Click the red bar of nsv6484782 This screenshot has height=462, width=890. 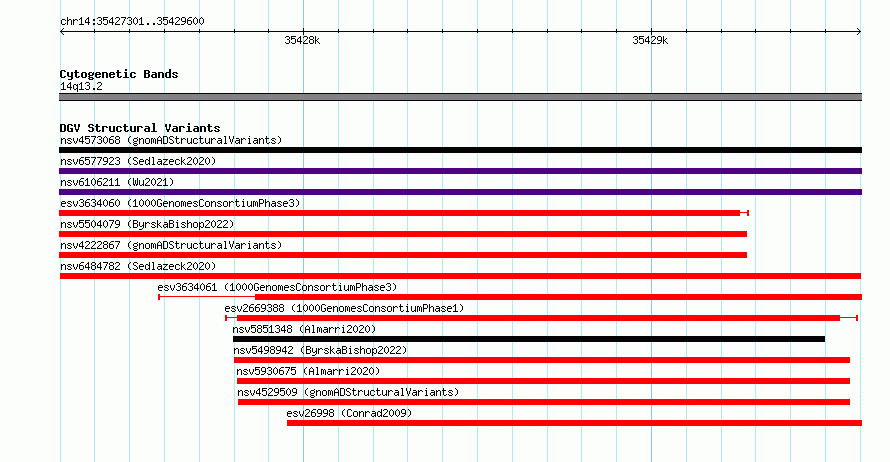click(x=460, y=276)
